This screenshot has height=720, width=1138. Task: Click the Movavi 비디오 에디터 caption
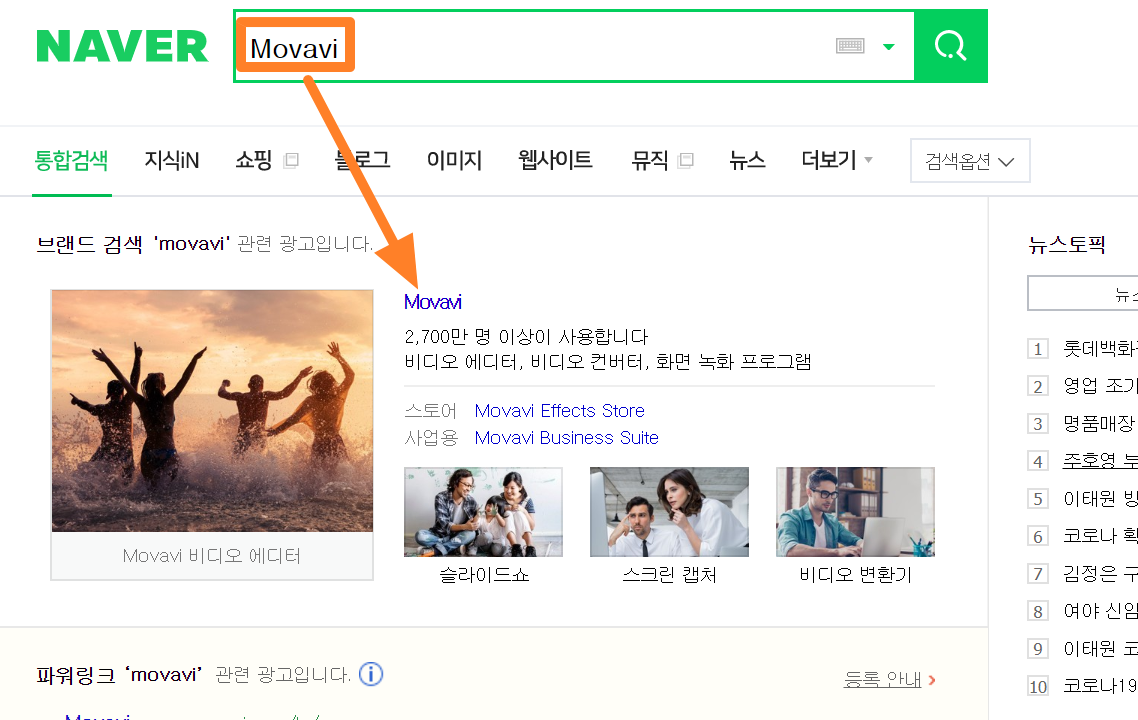tap(212, 556)
